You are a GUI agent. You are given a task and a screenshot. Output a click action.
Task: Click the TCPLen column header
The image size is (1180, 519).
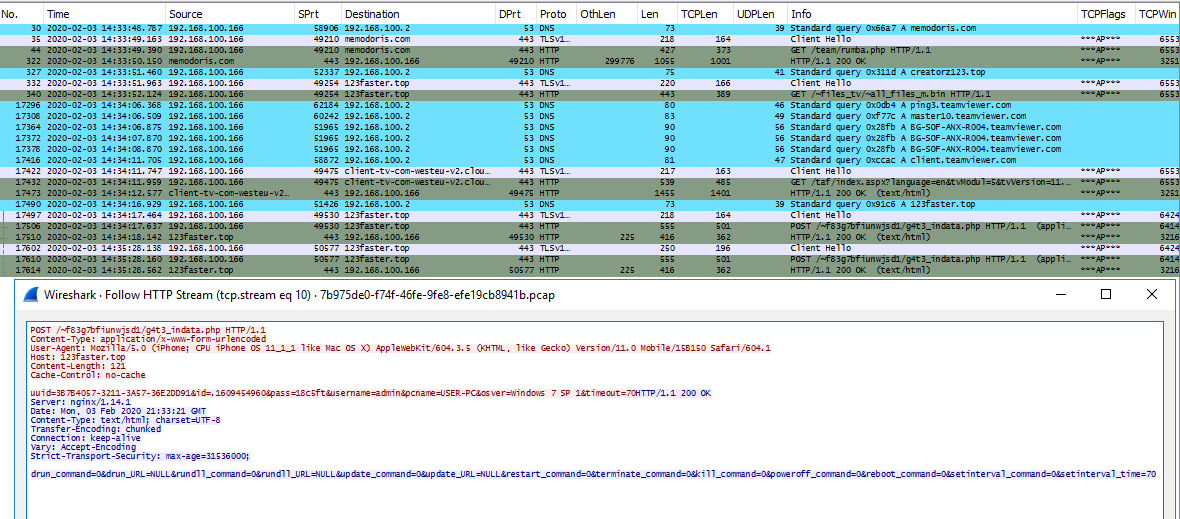click(x=704, y=14)
